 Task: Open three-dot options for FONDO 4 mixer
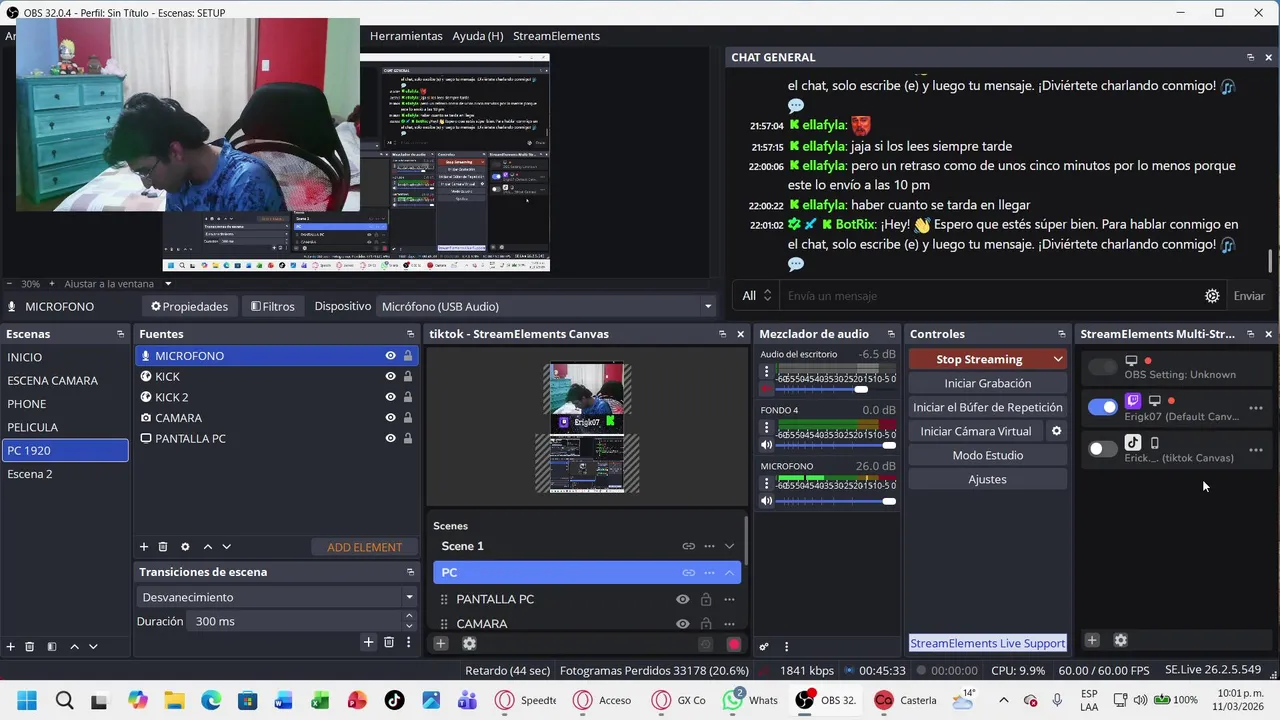[767, 428]
